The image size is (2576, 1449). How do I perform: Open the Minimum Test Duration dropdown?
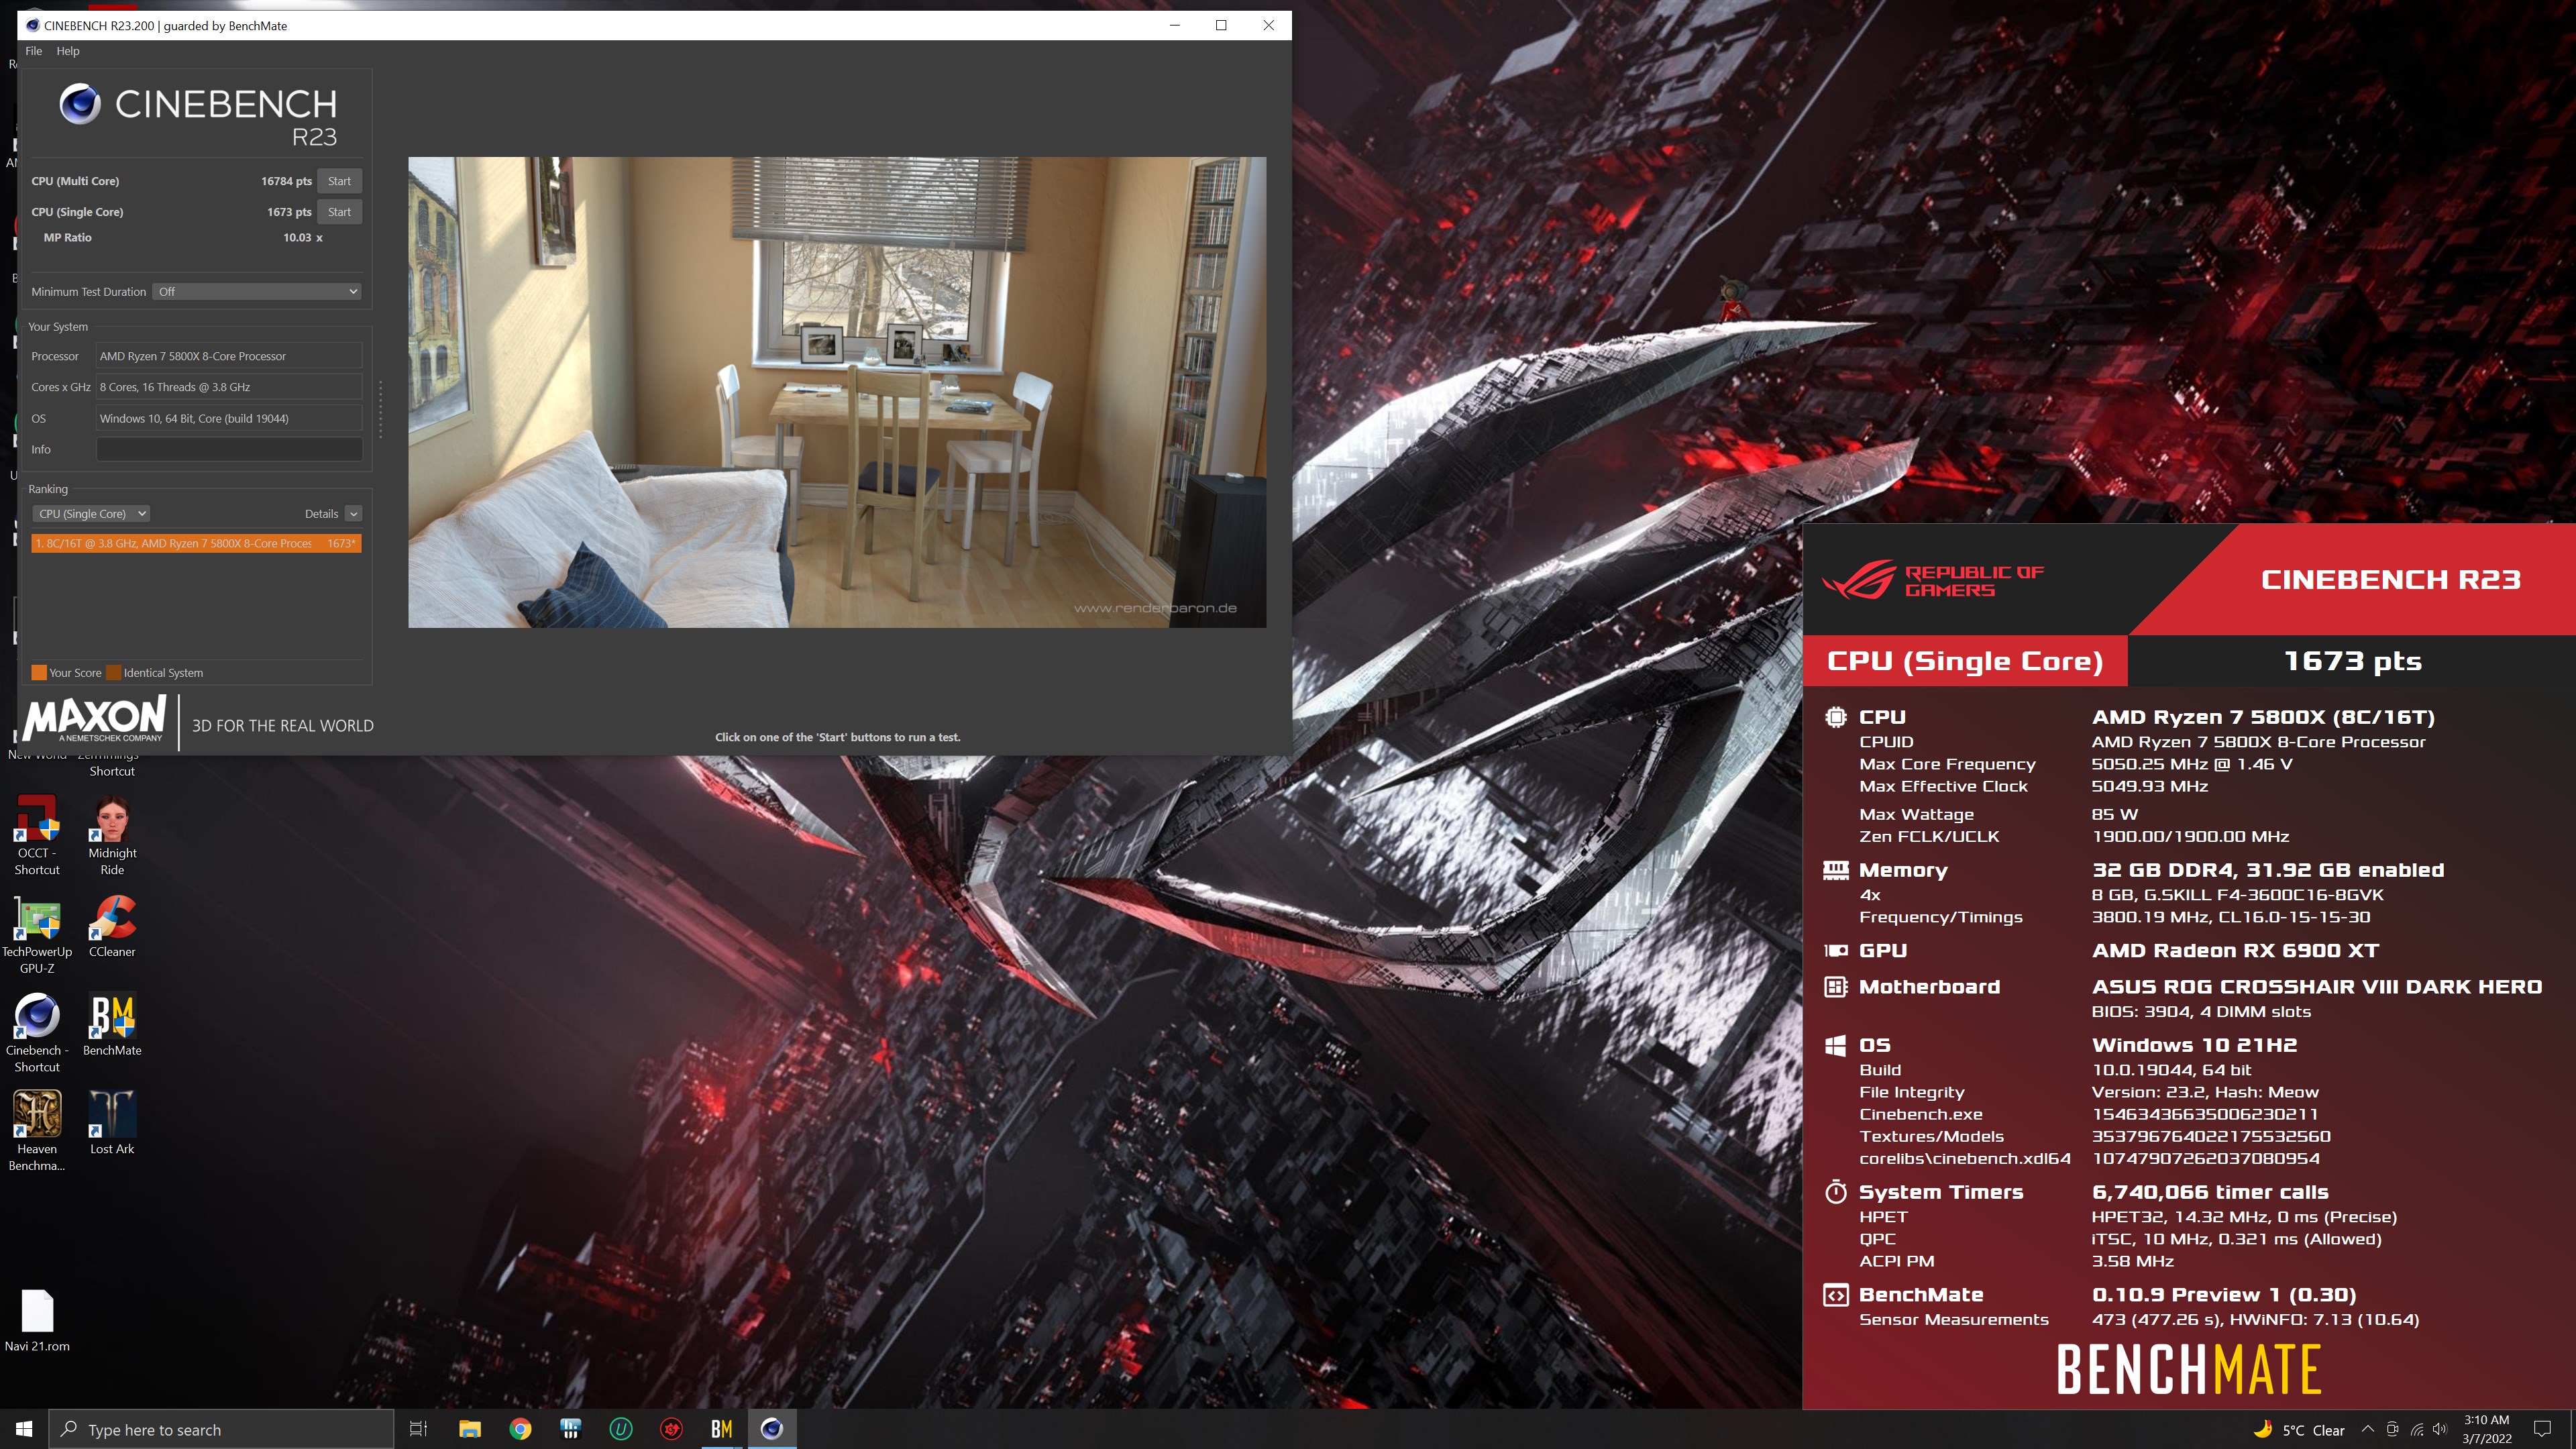[x=257, y=292]
